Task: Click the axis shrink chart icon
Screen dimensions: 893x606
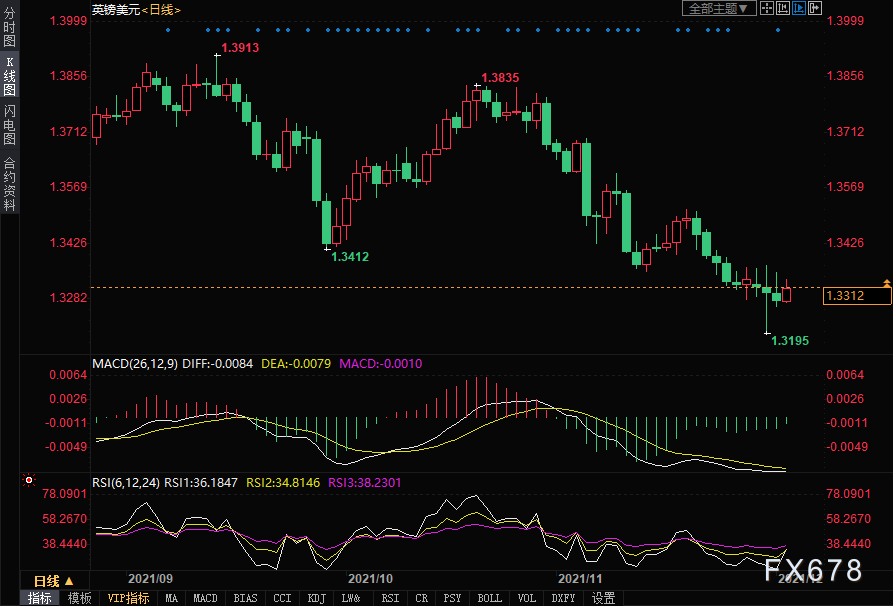Action: (783, 8)
